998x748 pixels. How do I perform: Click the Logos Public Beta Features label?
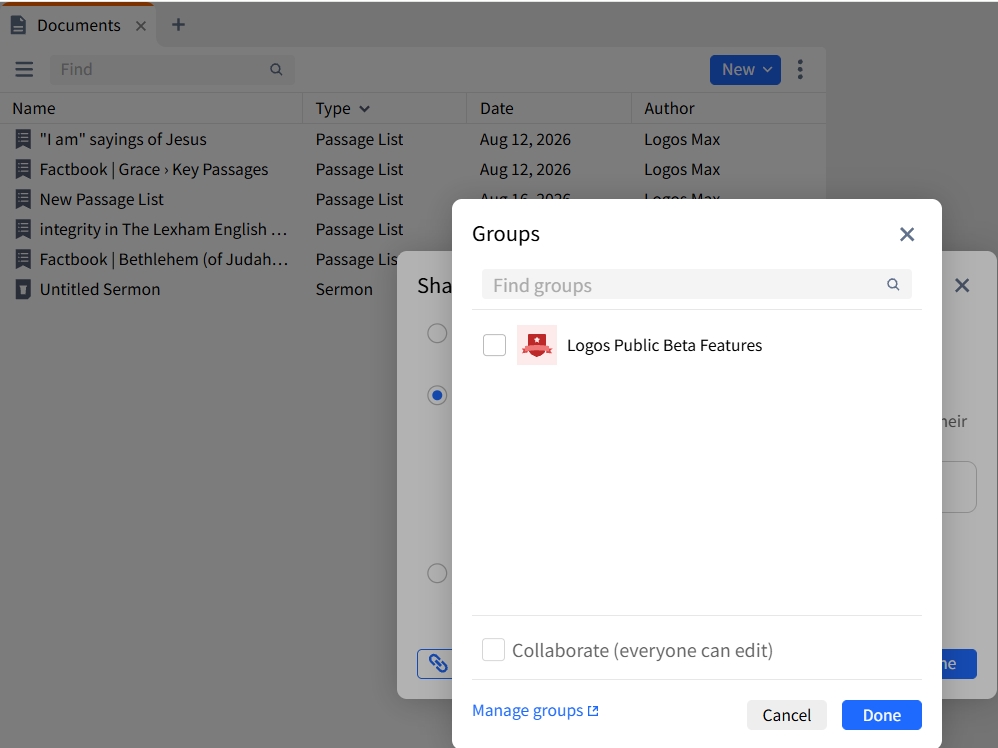[664, 345]
